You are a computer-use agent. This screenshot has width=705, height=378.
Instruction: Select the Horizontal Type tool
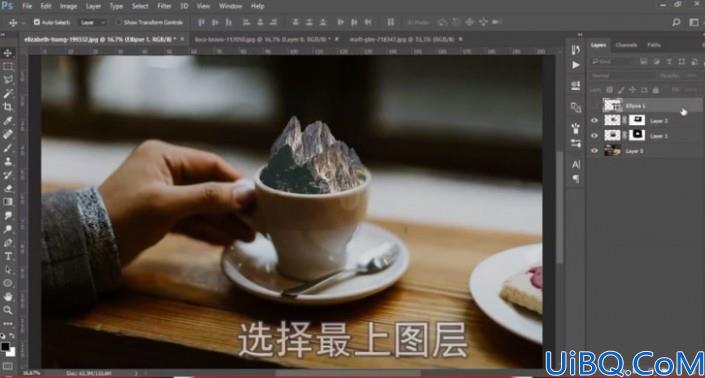coord(8,256)
